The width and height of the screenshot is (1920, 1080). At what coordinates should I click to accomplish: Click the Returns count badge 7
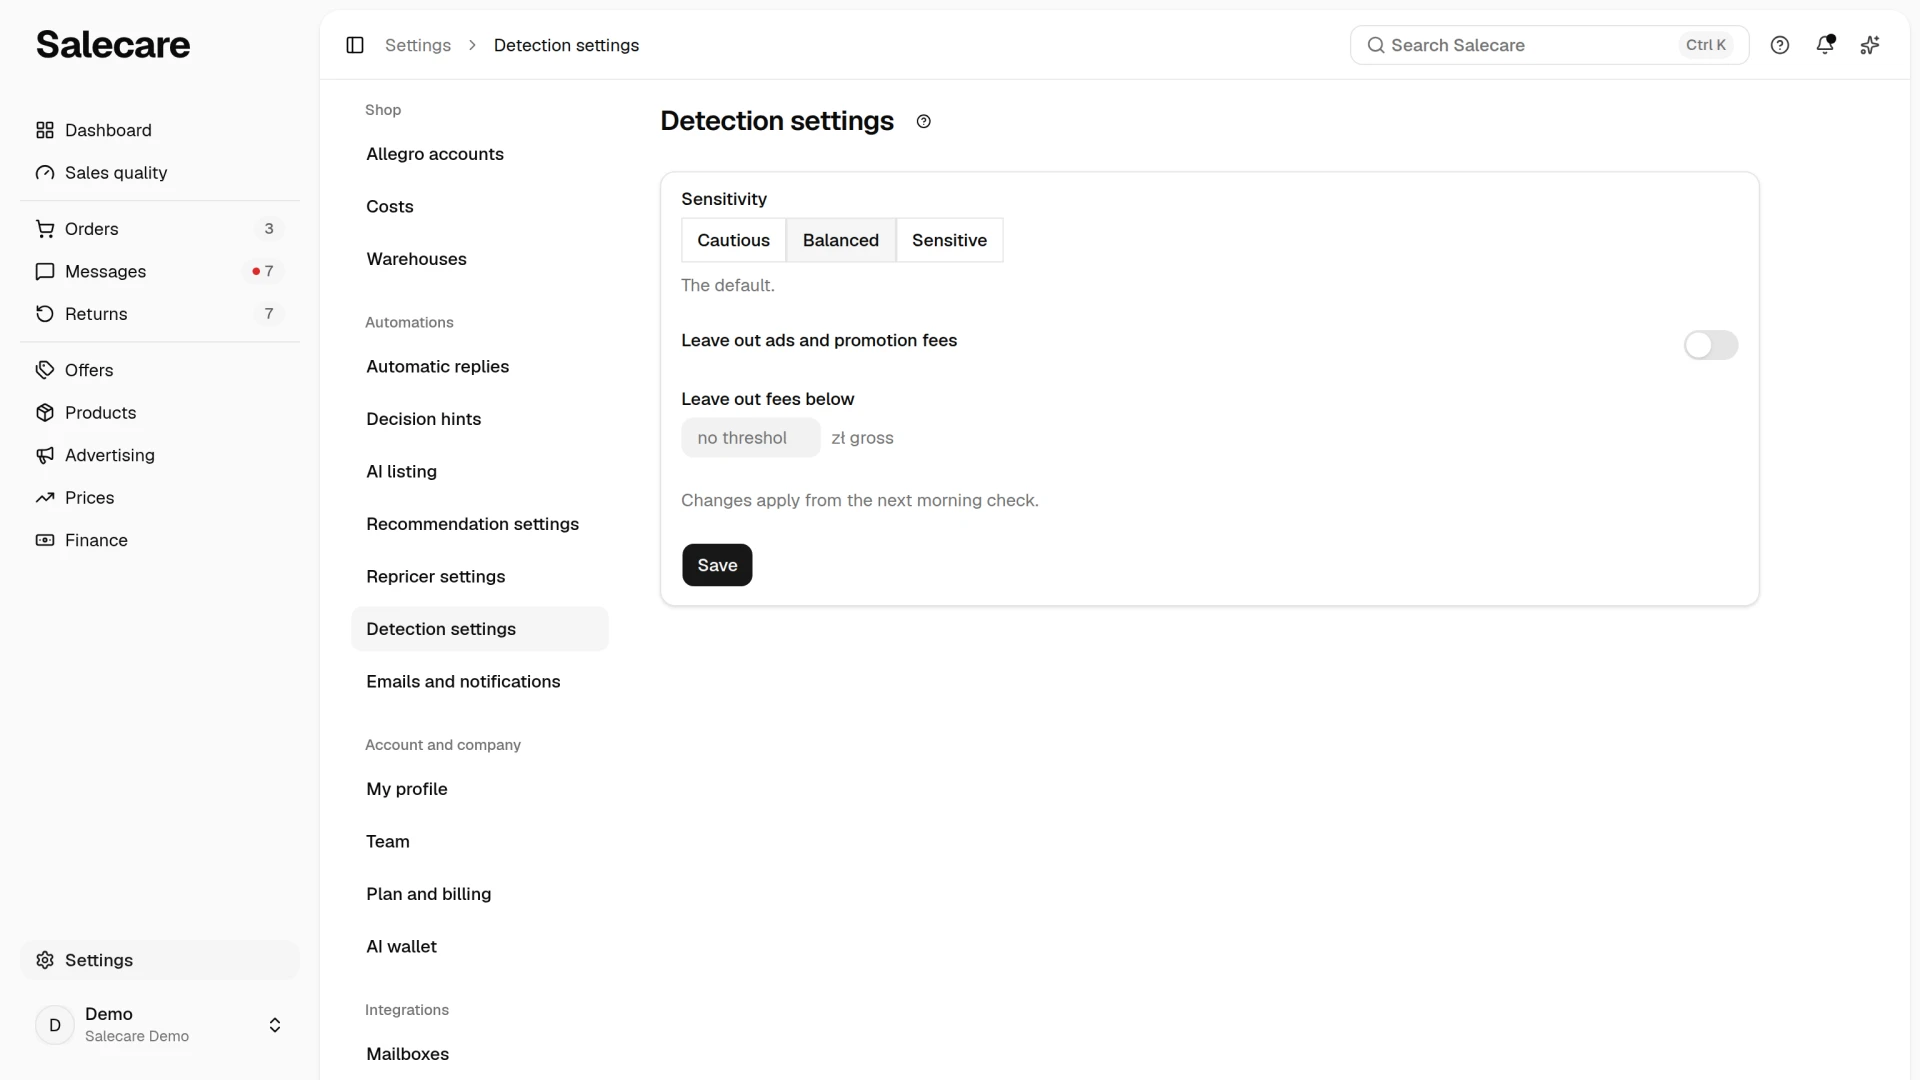tap(269, 314)
